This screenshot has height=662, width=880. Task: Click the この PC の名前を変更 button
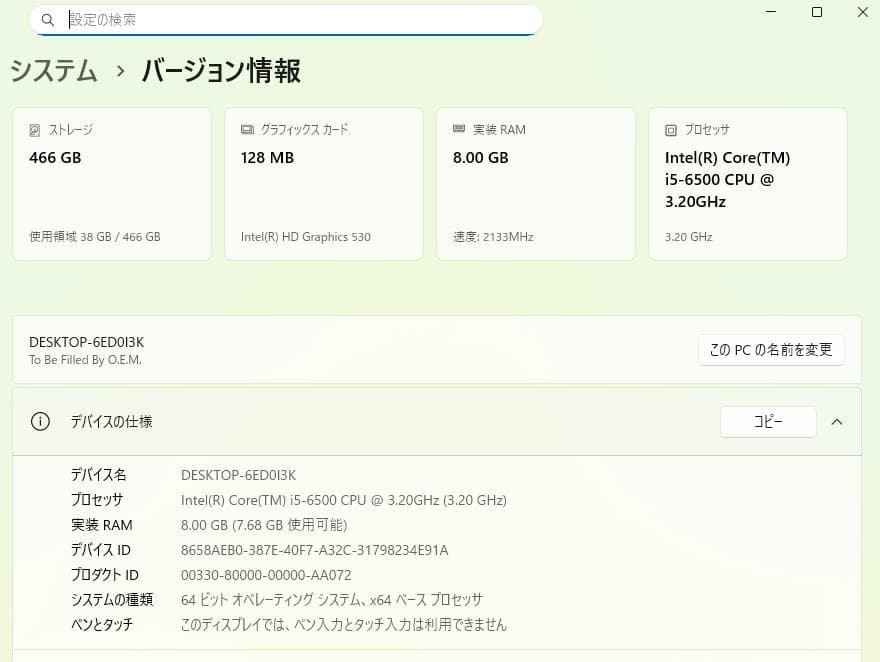(771, 349)
